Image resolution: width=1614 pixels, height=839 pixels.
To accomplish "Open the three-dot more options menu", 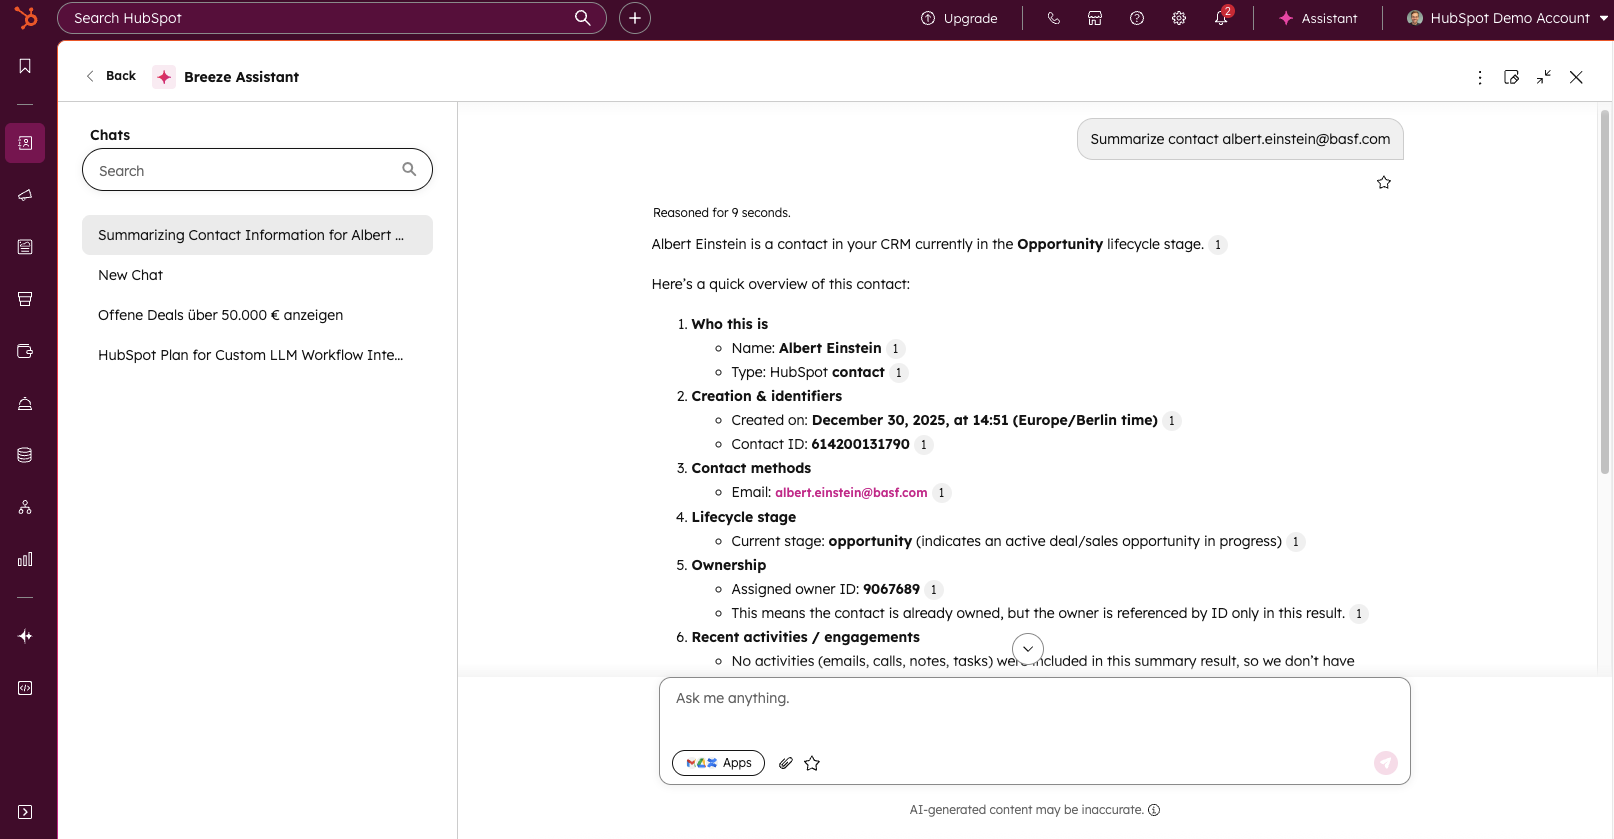I will coord(1480,77).
